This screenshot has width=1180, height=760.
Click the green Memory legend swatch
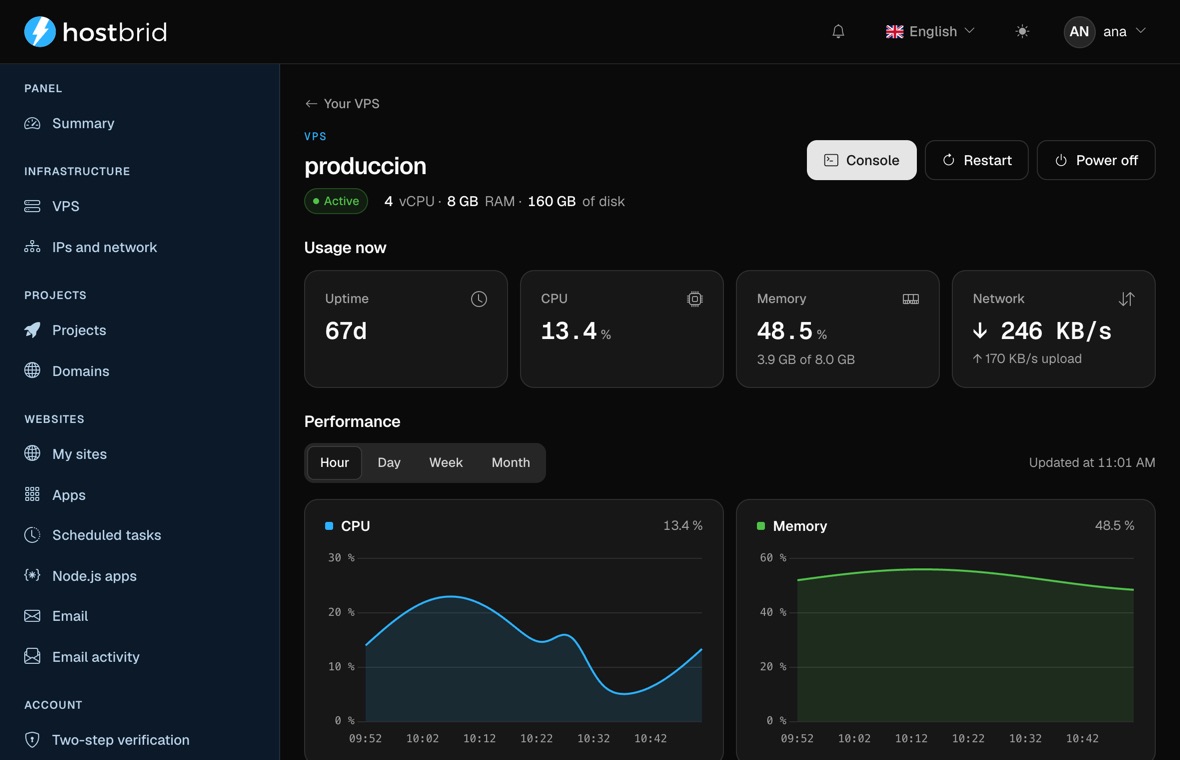click(761, 526)
